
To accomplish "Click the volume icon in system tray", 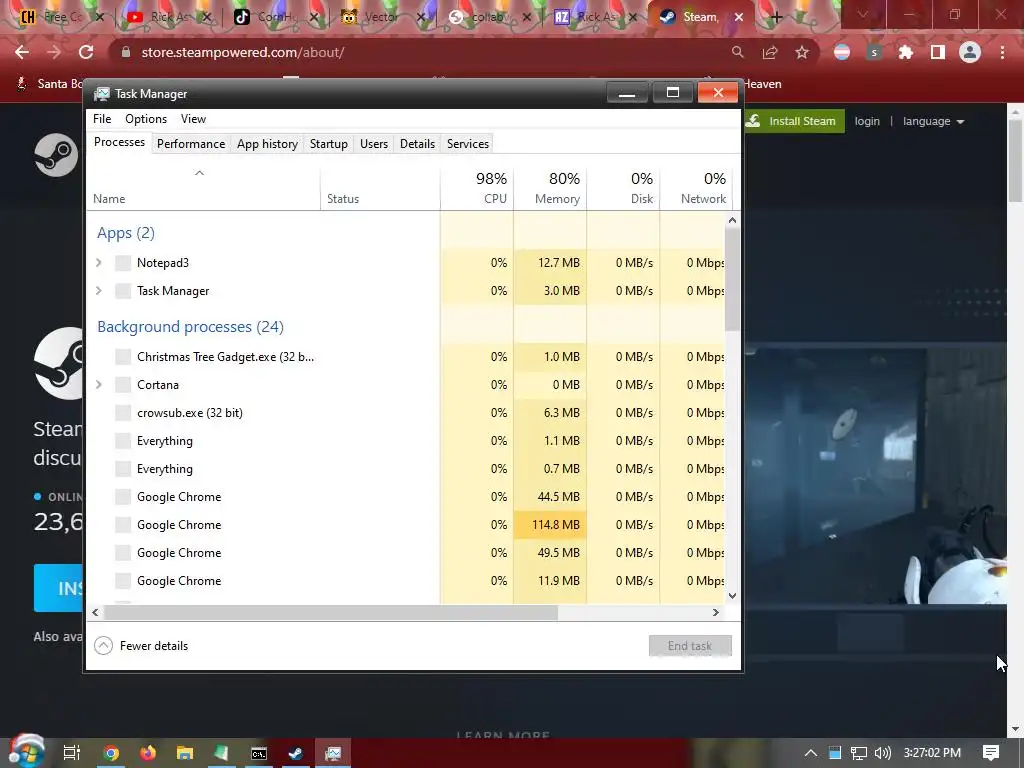I will pos(883,753).
